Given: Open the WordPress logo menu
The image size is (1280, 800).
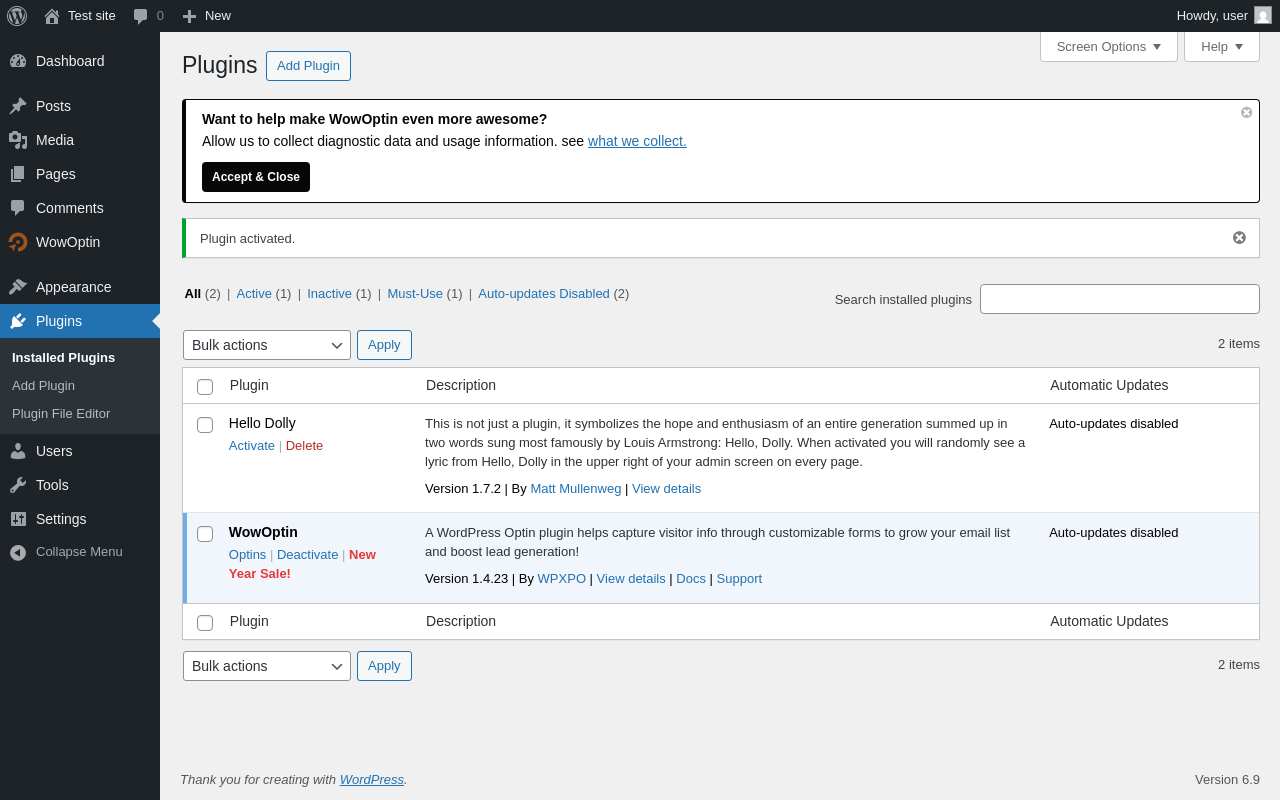Looking at the screenshot, I should [17, 16].
